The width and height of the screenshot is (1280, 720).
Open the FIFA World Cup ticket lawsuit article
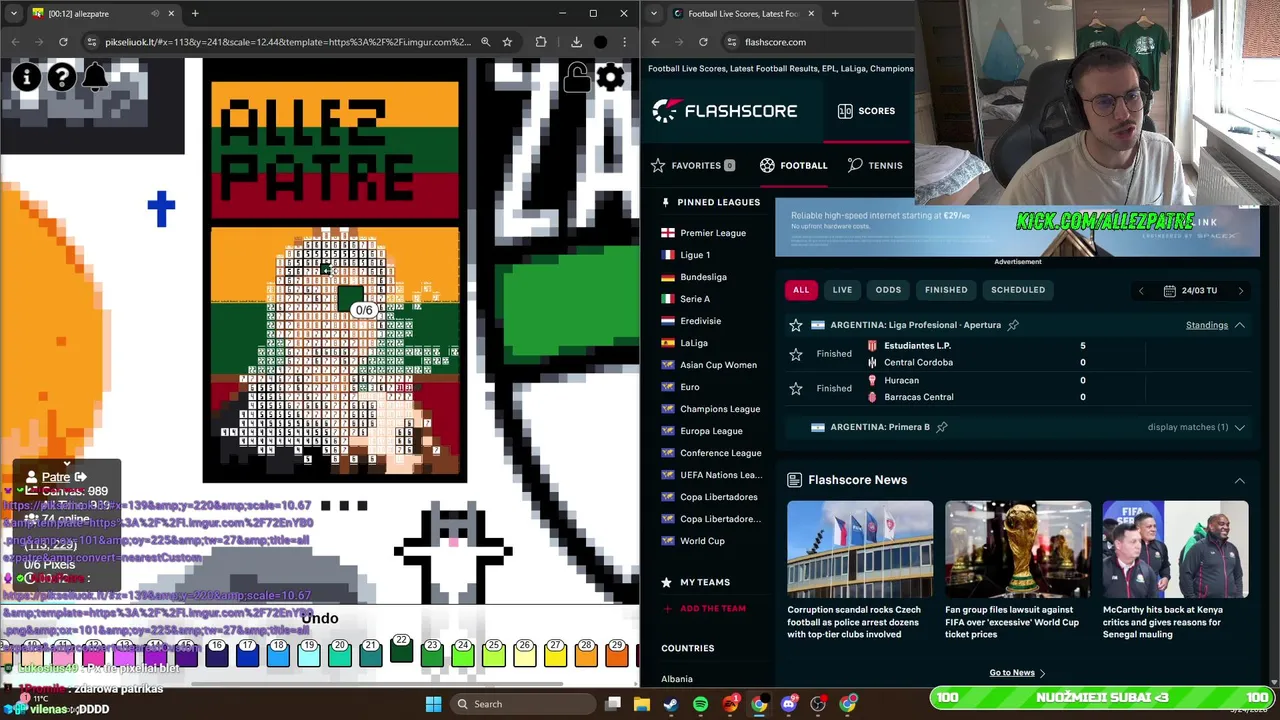[1018, 571]
